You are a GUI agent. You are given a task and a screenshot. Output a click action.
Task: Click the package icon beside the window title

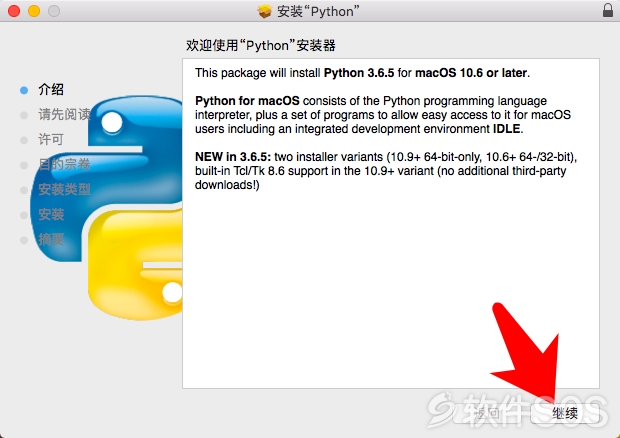click(265, 11)
